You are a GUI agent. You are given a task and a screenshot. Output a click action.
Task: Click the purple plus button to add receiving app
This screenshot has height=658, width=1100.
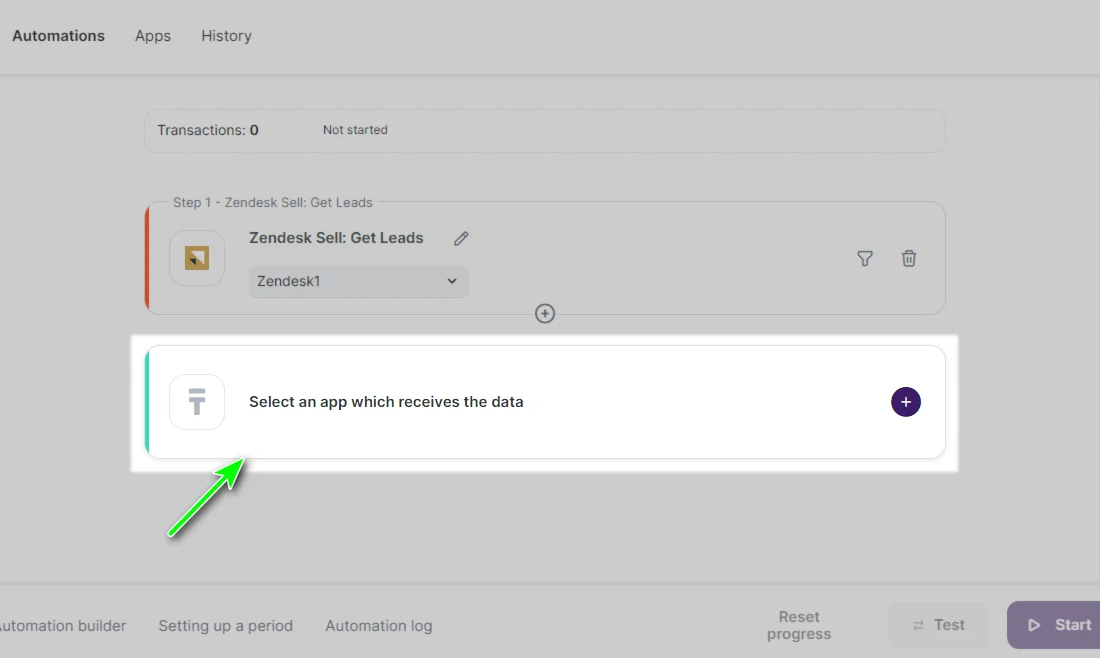[x=905, y=401]
